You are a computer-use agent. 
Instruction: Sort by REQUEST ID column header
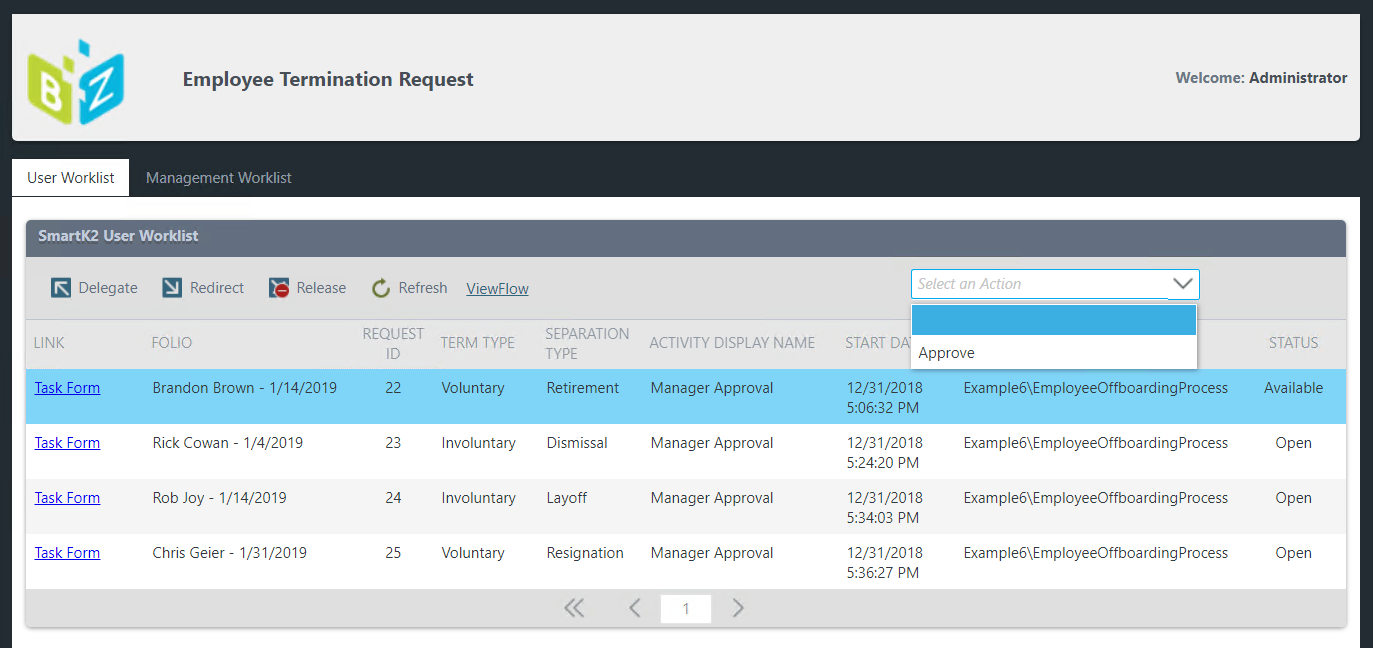[393, 343]
